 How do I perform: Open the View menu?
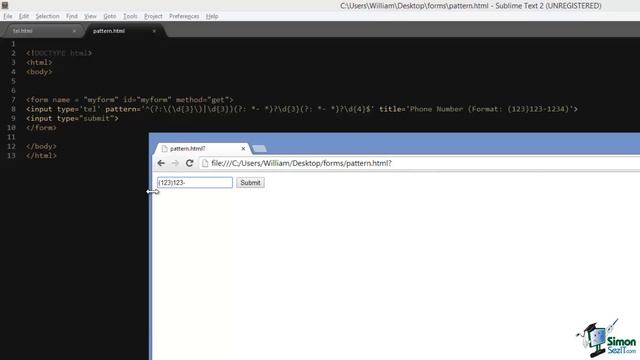click(x=90, y=16)
